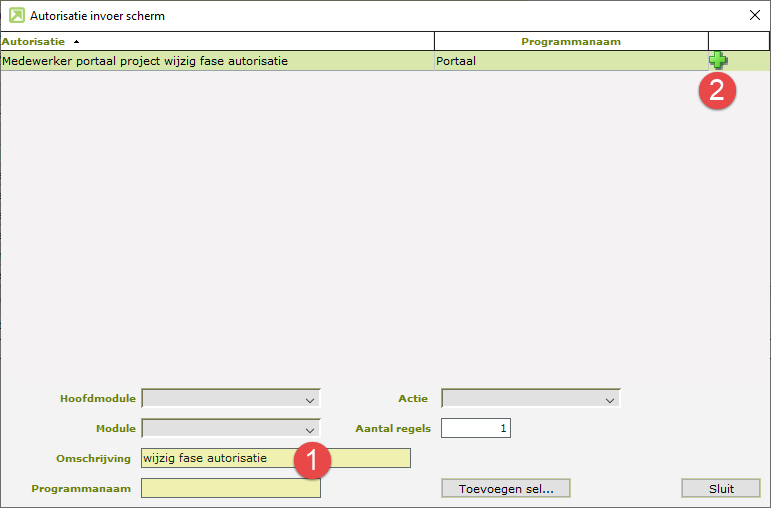Screen dimensions: 771x508
Task: Expand the Module combo box
Action: tap(231, 429)
